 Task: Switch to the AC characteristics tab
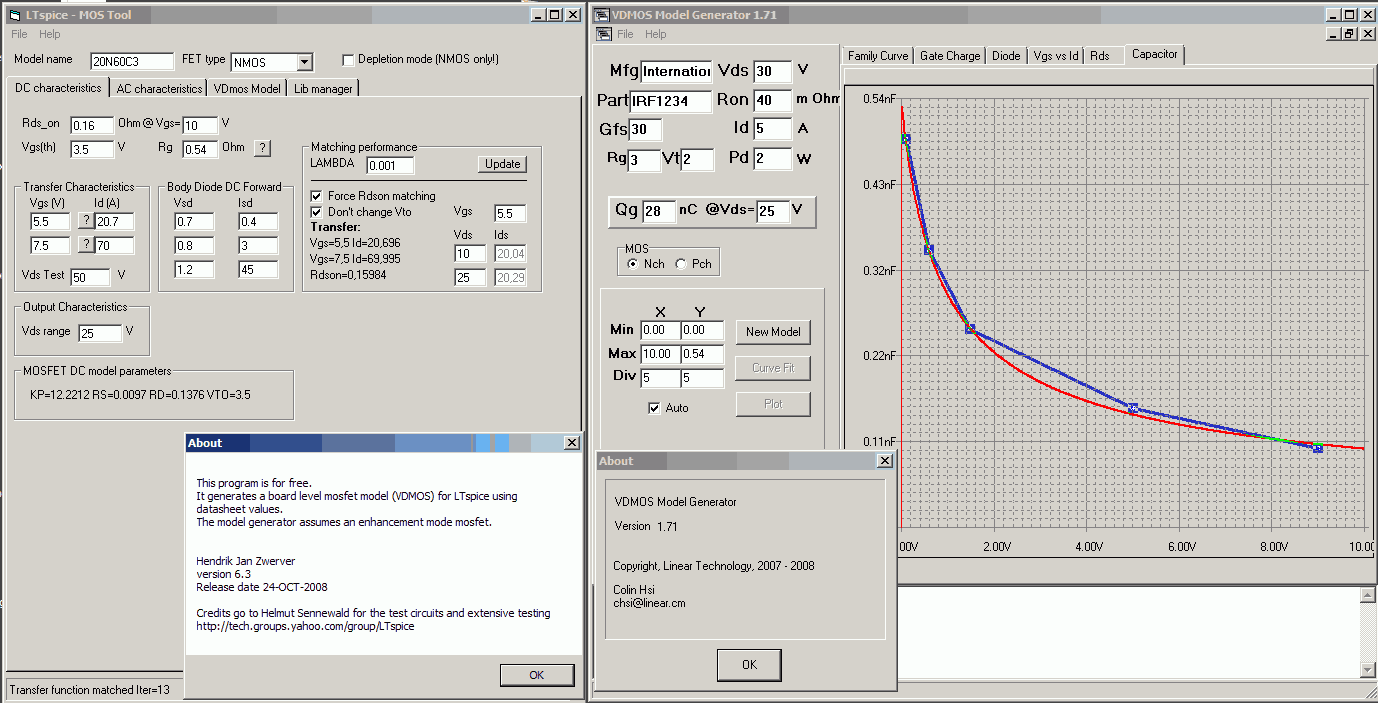click(x=159, y=88)
